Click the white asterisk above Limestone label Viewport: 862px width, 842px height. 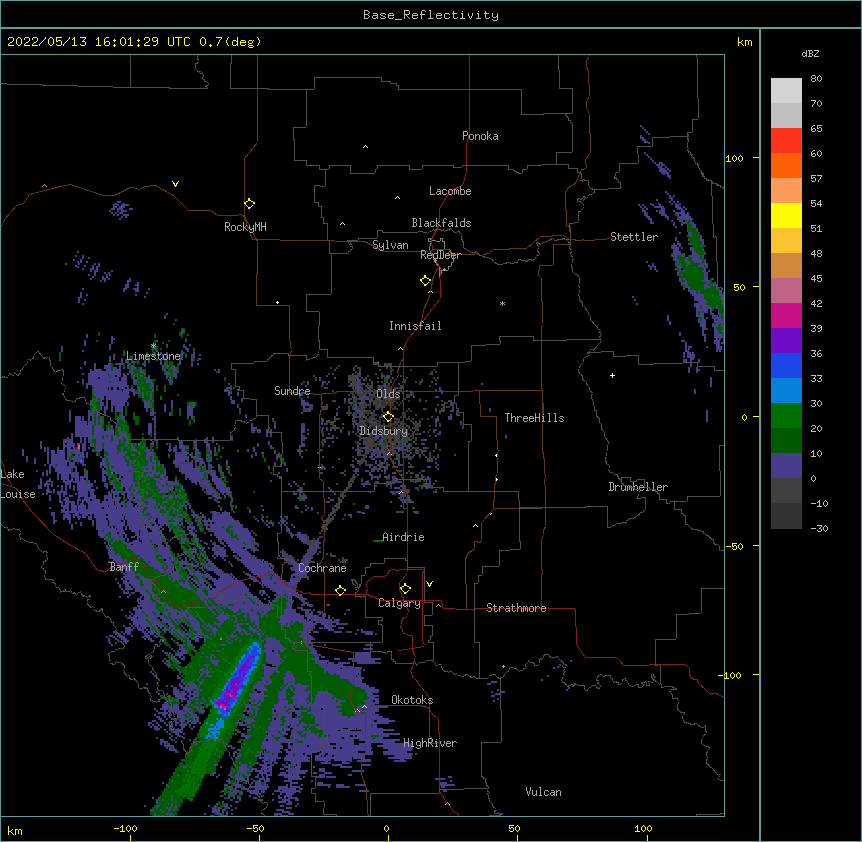pos(154,346)
